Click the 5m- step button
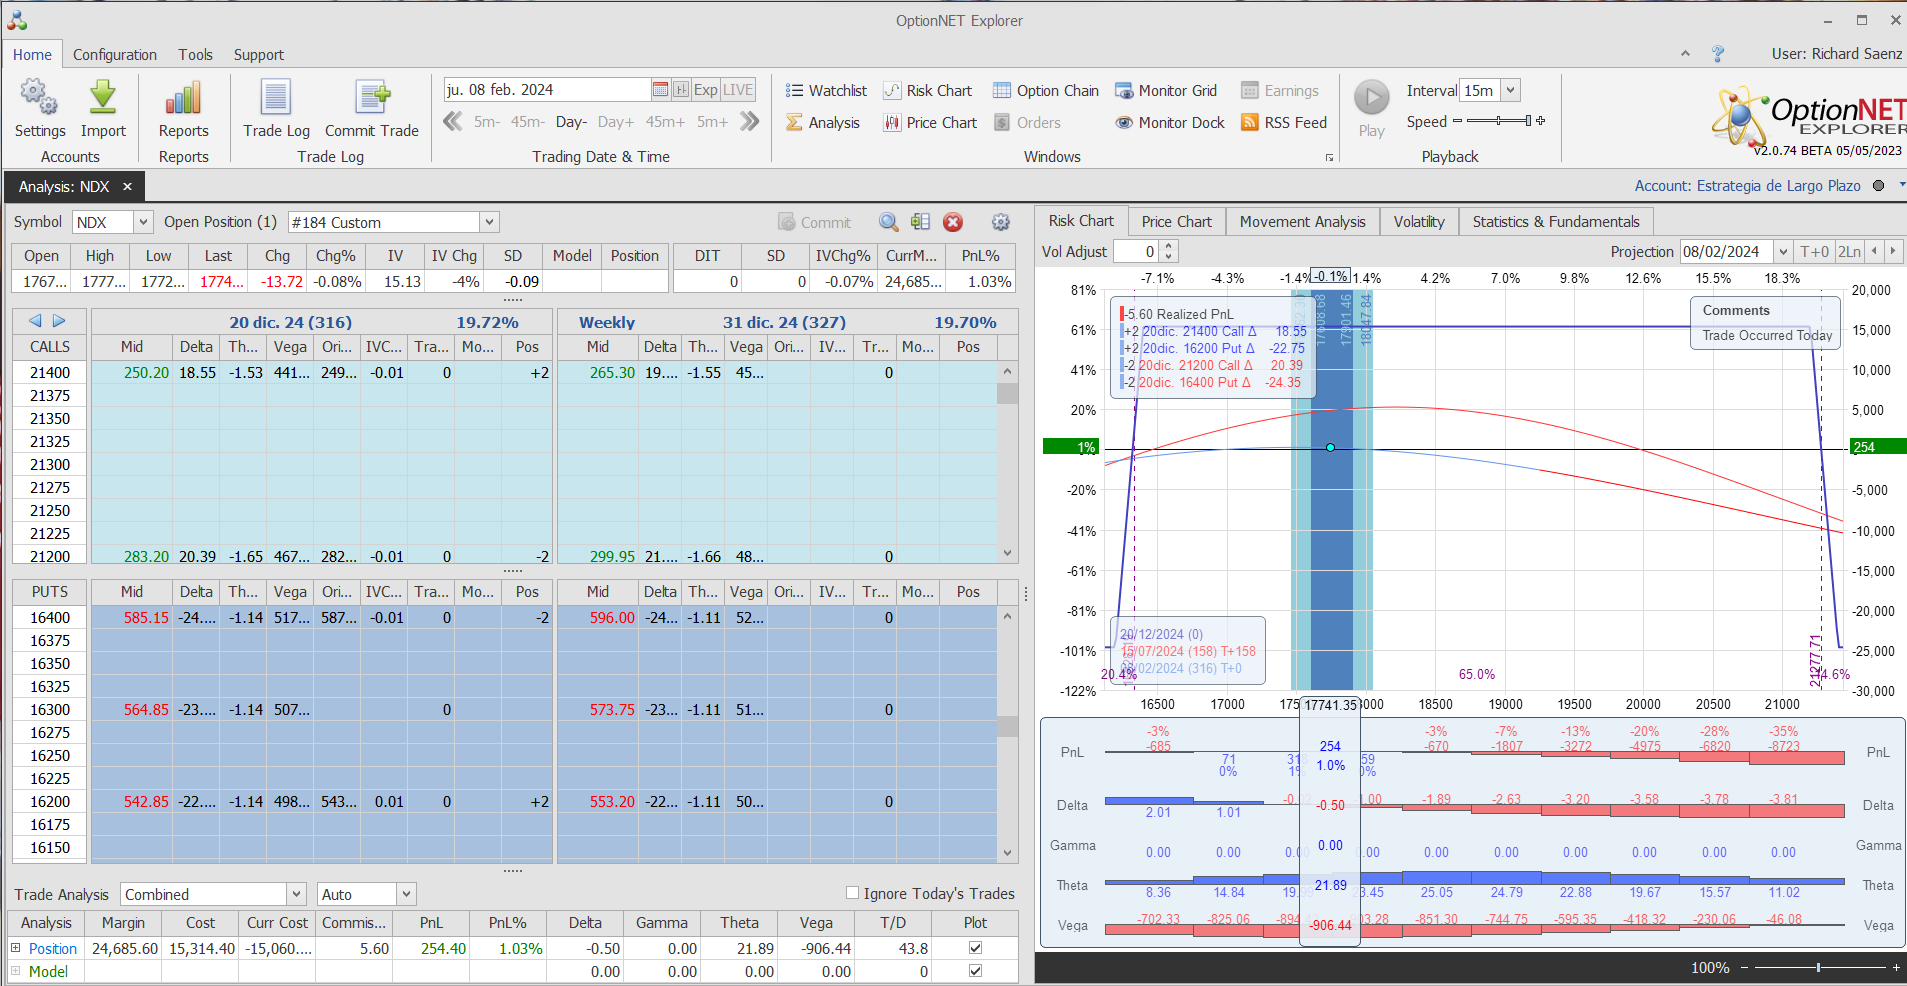The width and height of the screenshot is (1907, 986). coord(486,122)
